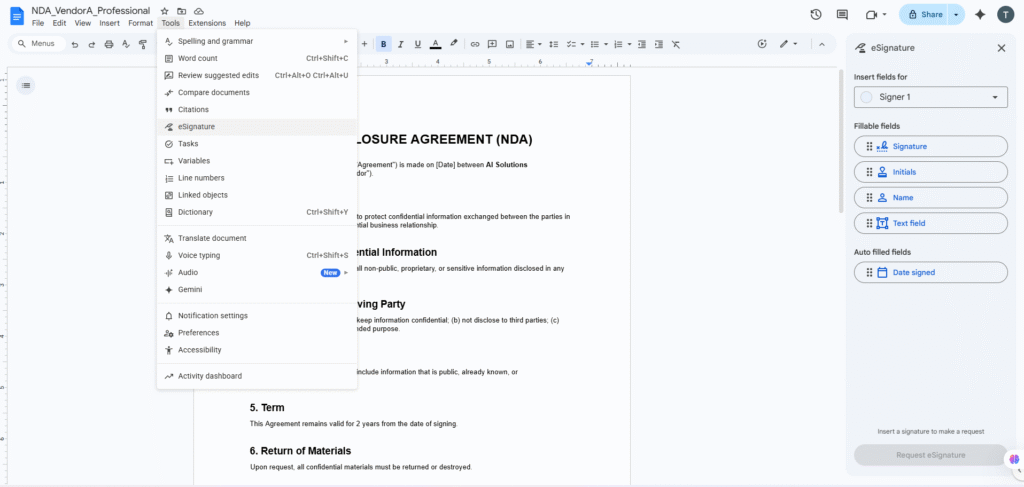Toggle italic formatting
The width and height of the screenshot is (1024, 487).
(x=401, y=44)
